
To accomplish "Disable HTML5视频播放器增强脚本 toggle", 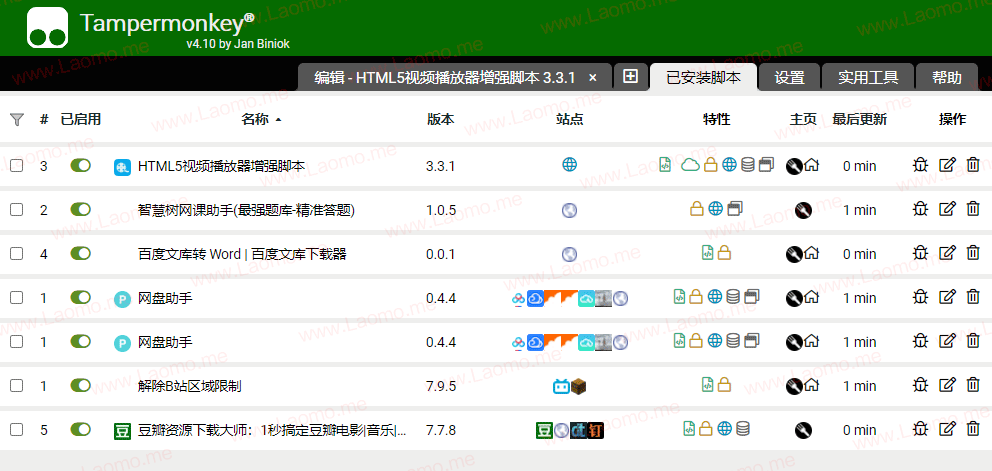I will pyautogui.click(x=80, y=165).
